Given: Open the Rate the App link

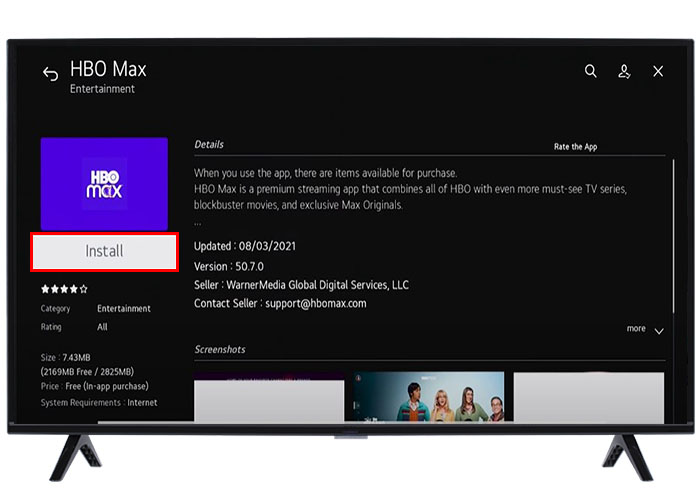Looking at the screenshot, I should click(x=575, y=147).
